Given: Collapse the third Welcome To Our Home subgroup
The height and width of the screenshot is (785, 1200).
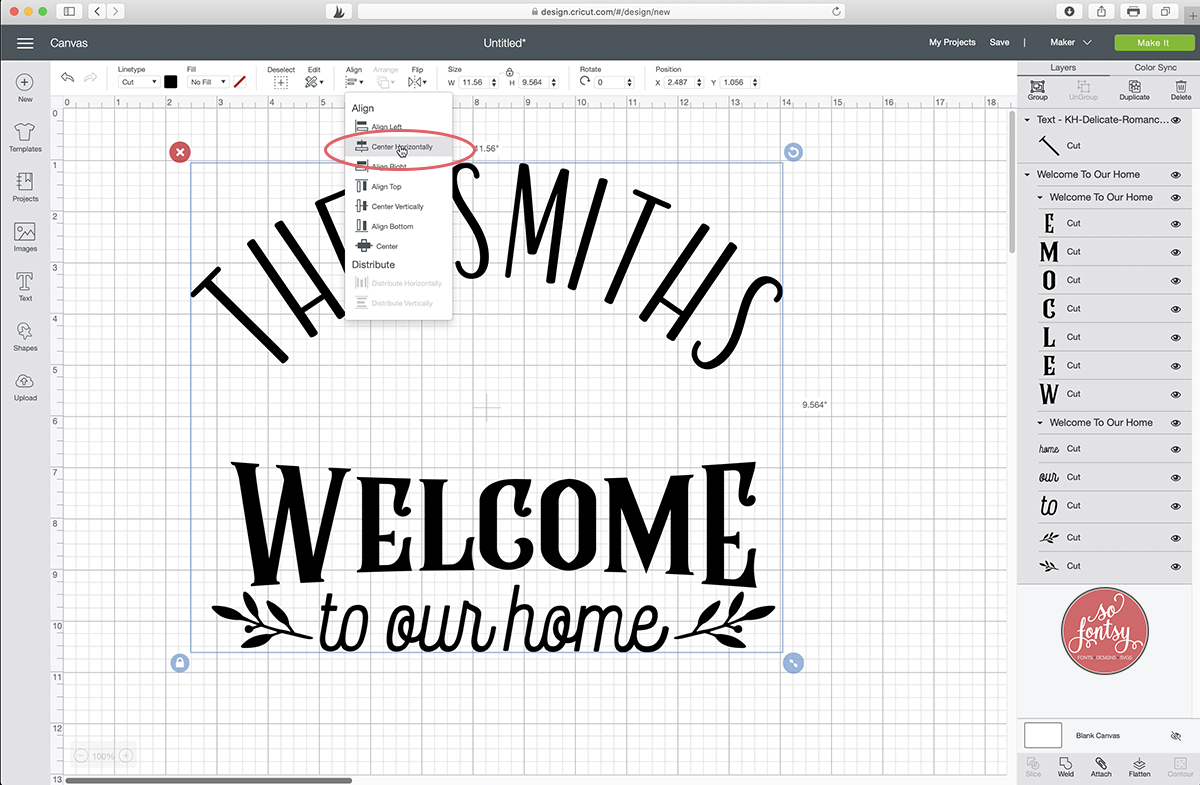Looking at the screenshot, I should (x=1040, y=423).
